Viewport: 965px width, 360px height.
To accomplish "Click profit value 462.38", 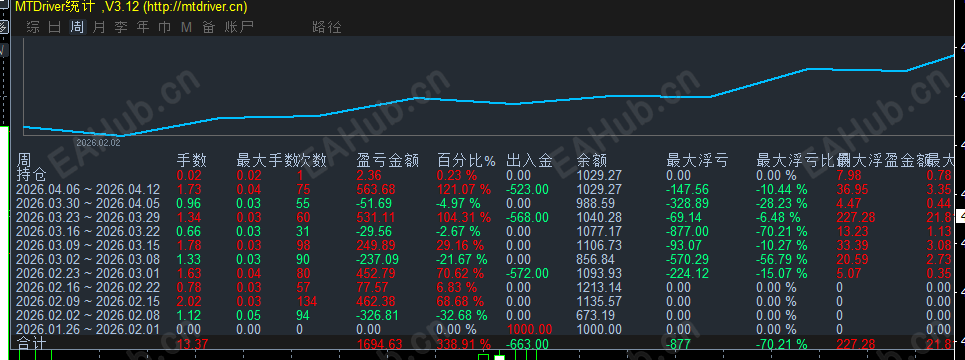I will tap(376, 302).
